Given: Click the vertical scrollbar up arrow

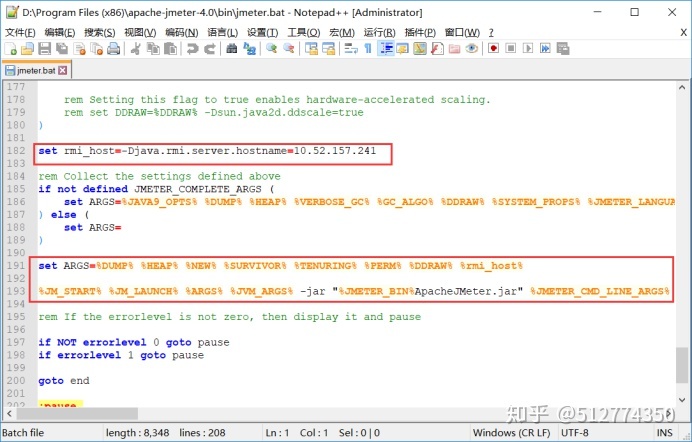Looking at the screenshot, I should pyautogui.click(x=682, y=87).
